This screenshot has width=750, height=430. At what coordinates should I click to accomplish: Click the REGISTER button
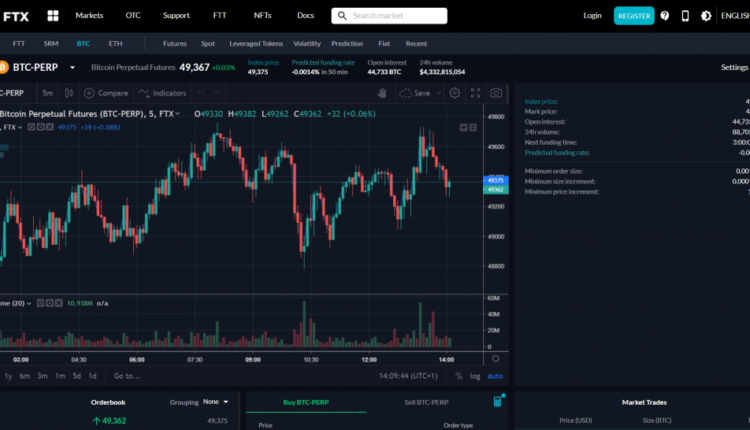634,16
